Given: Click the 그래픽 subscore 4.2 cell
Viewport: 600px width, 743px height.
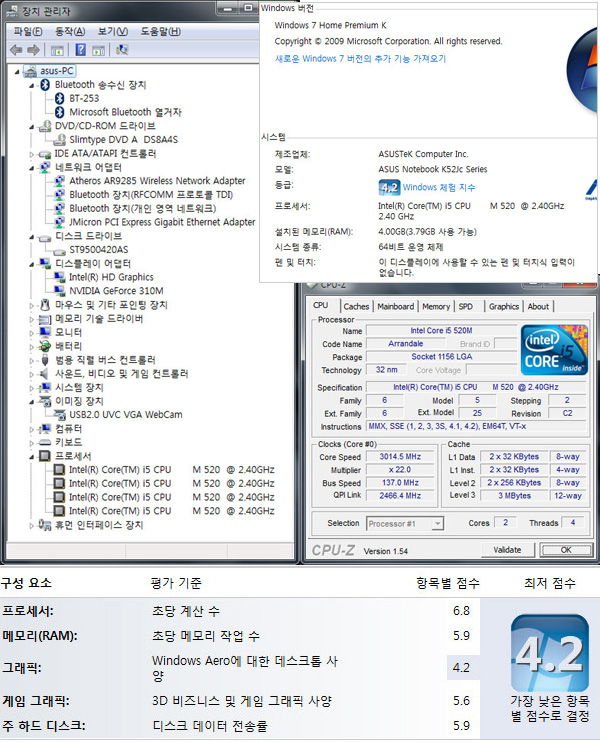Looking at the screenshot, I should (x=462, y=667).
